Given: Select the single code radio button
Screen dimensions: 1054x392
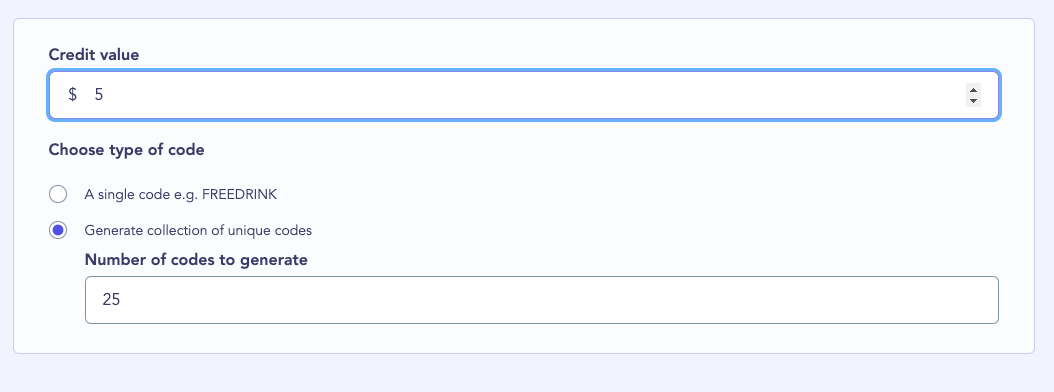Looking at the screenshot, I should click(x=58, y=194).
